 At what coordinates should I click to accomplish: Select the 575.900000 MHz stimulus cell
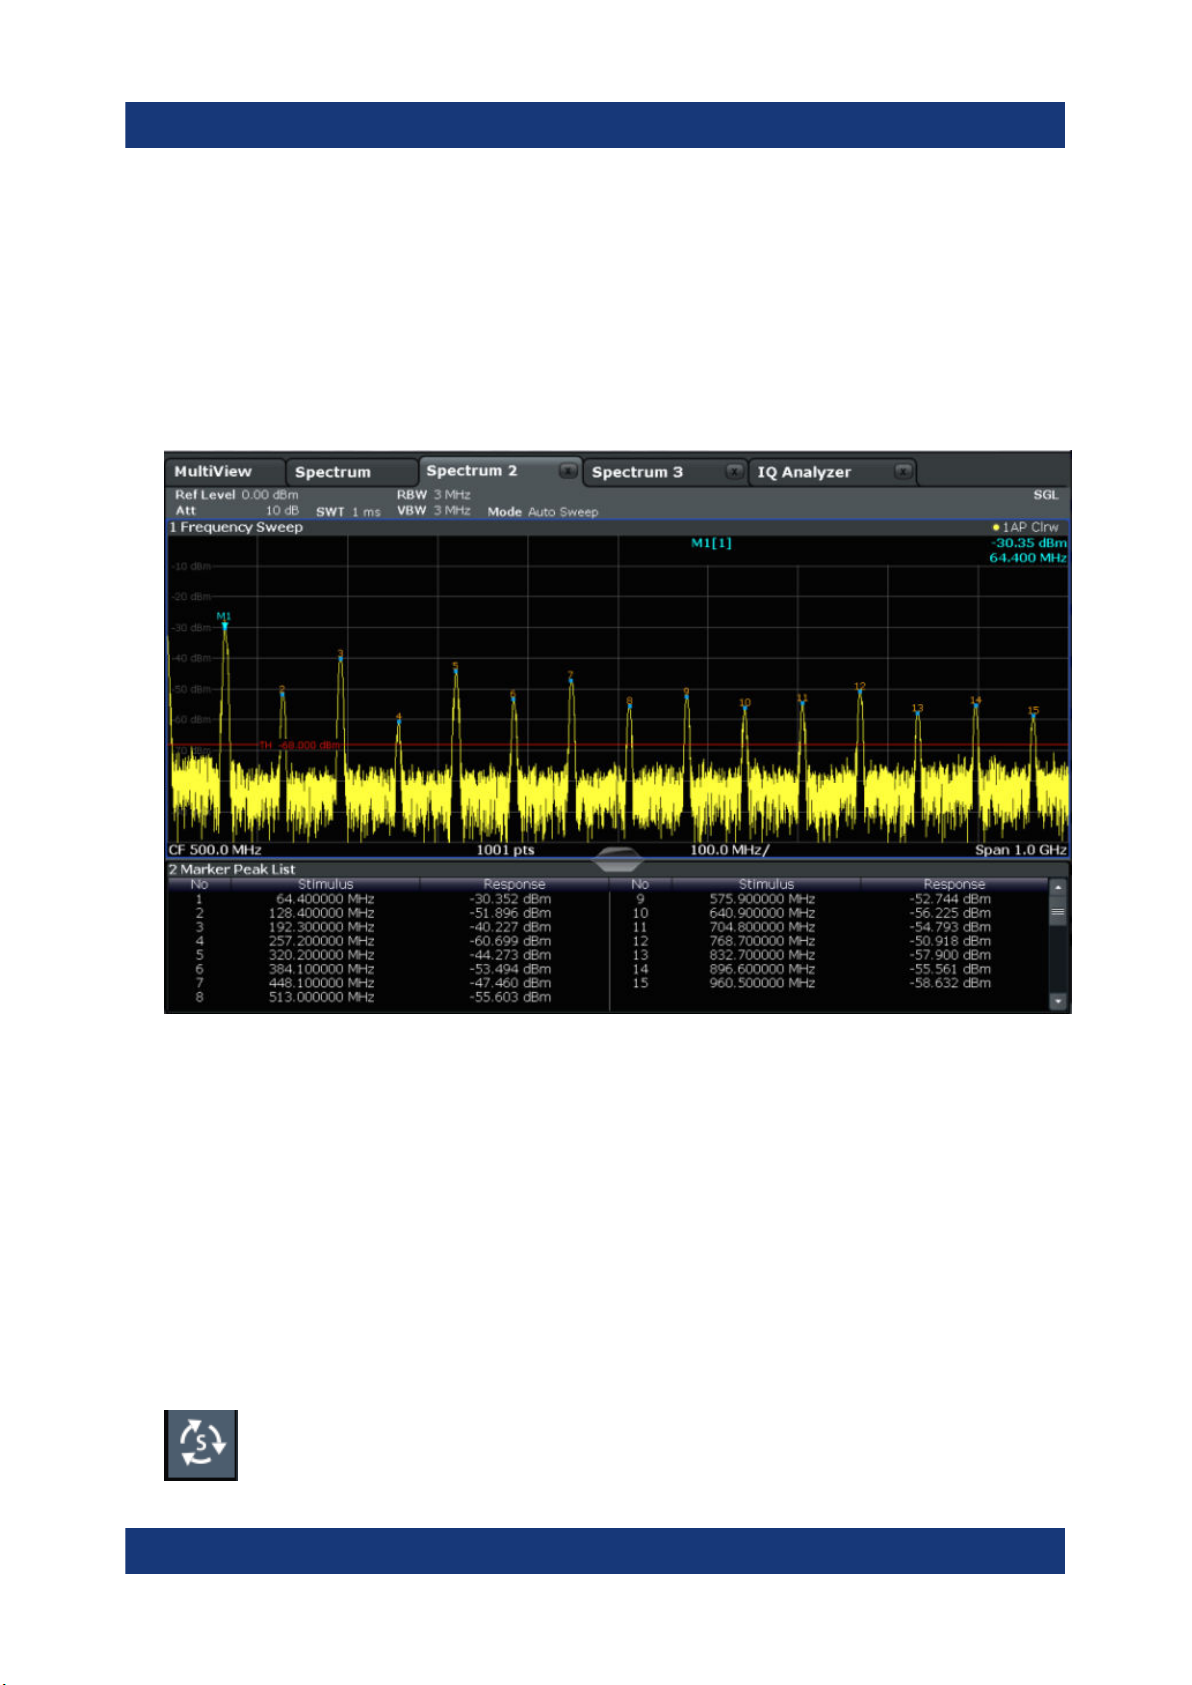coord(762,899)
